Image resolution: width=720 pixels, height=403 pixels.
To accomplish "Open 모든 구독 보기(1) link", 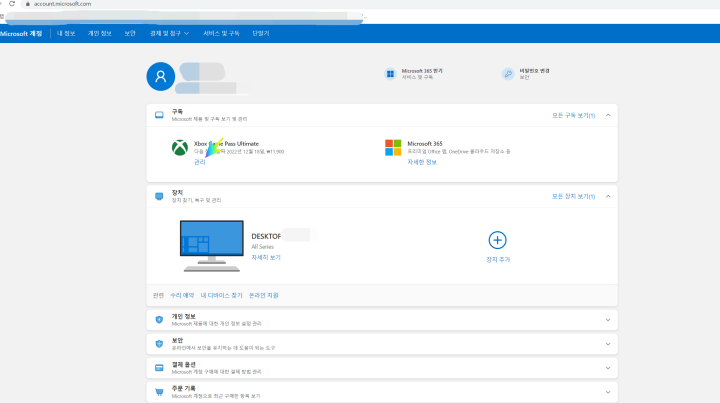I will pyautogui.click(x=574, y=115).
